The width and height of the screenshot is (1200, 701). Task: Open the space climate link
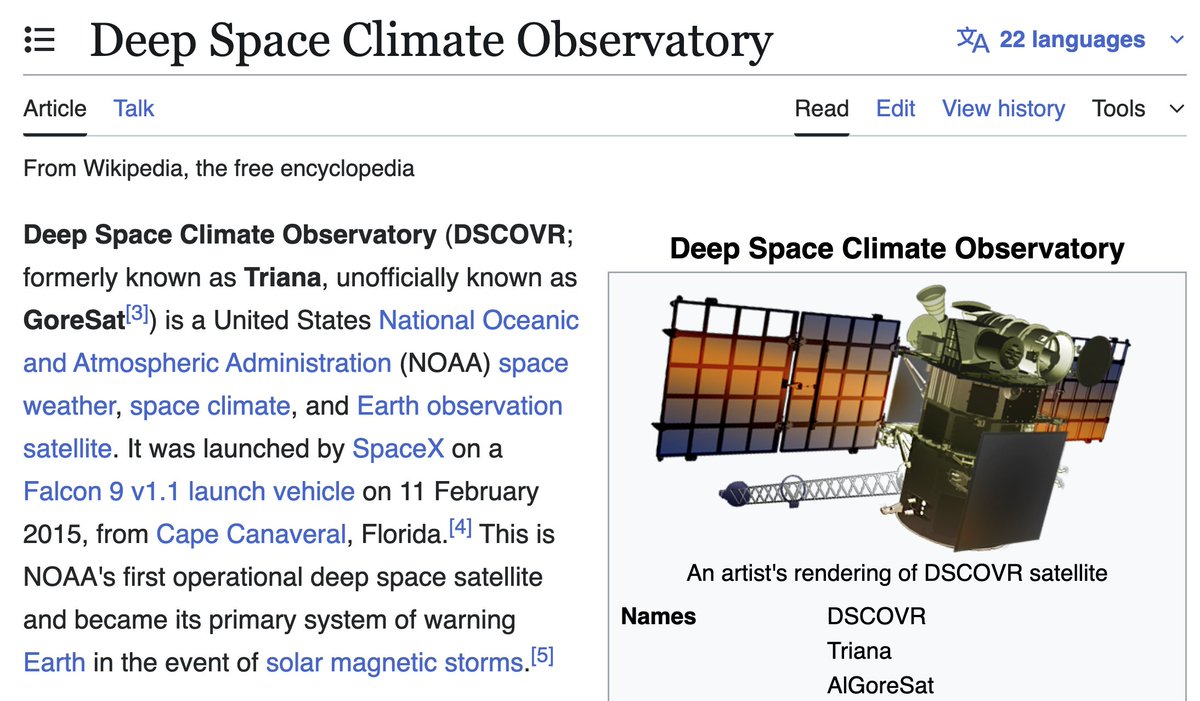pos(210,406)
